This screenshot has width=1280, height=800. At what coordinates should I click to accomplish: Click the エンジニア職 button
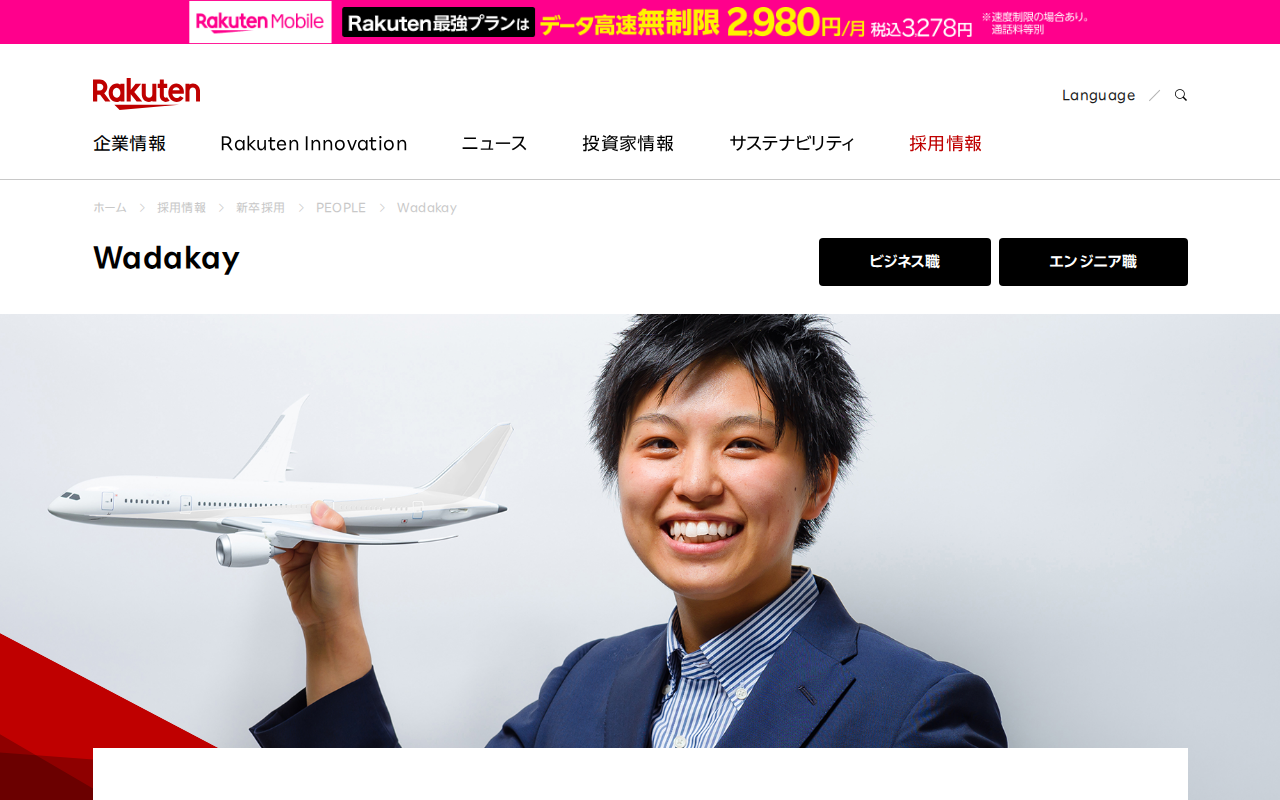click(1093, 262)
